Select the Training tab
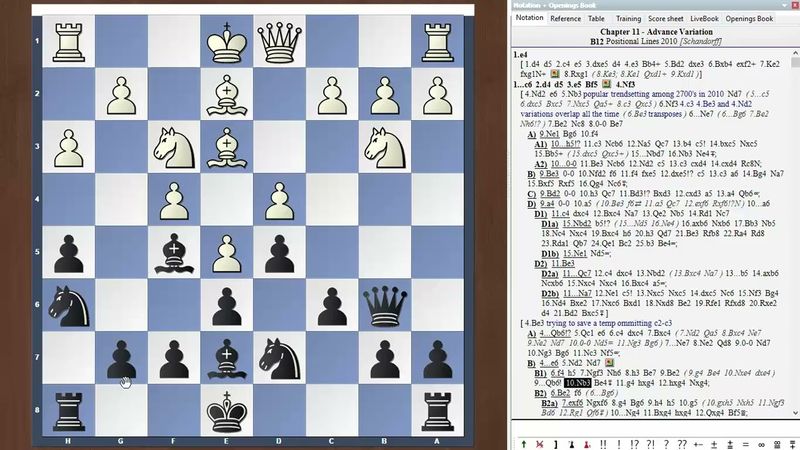This screenshot has width=800, height=450. pyautogui.click(x=628, y=18)
